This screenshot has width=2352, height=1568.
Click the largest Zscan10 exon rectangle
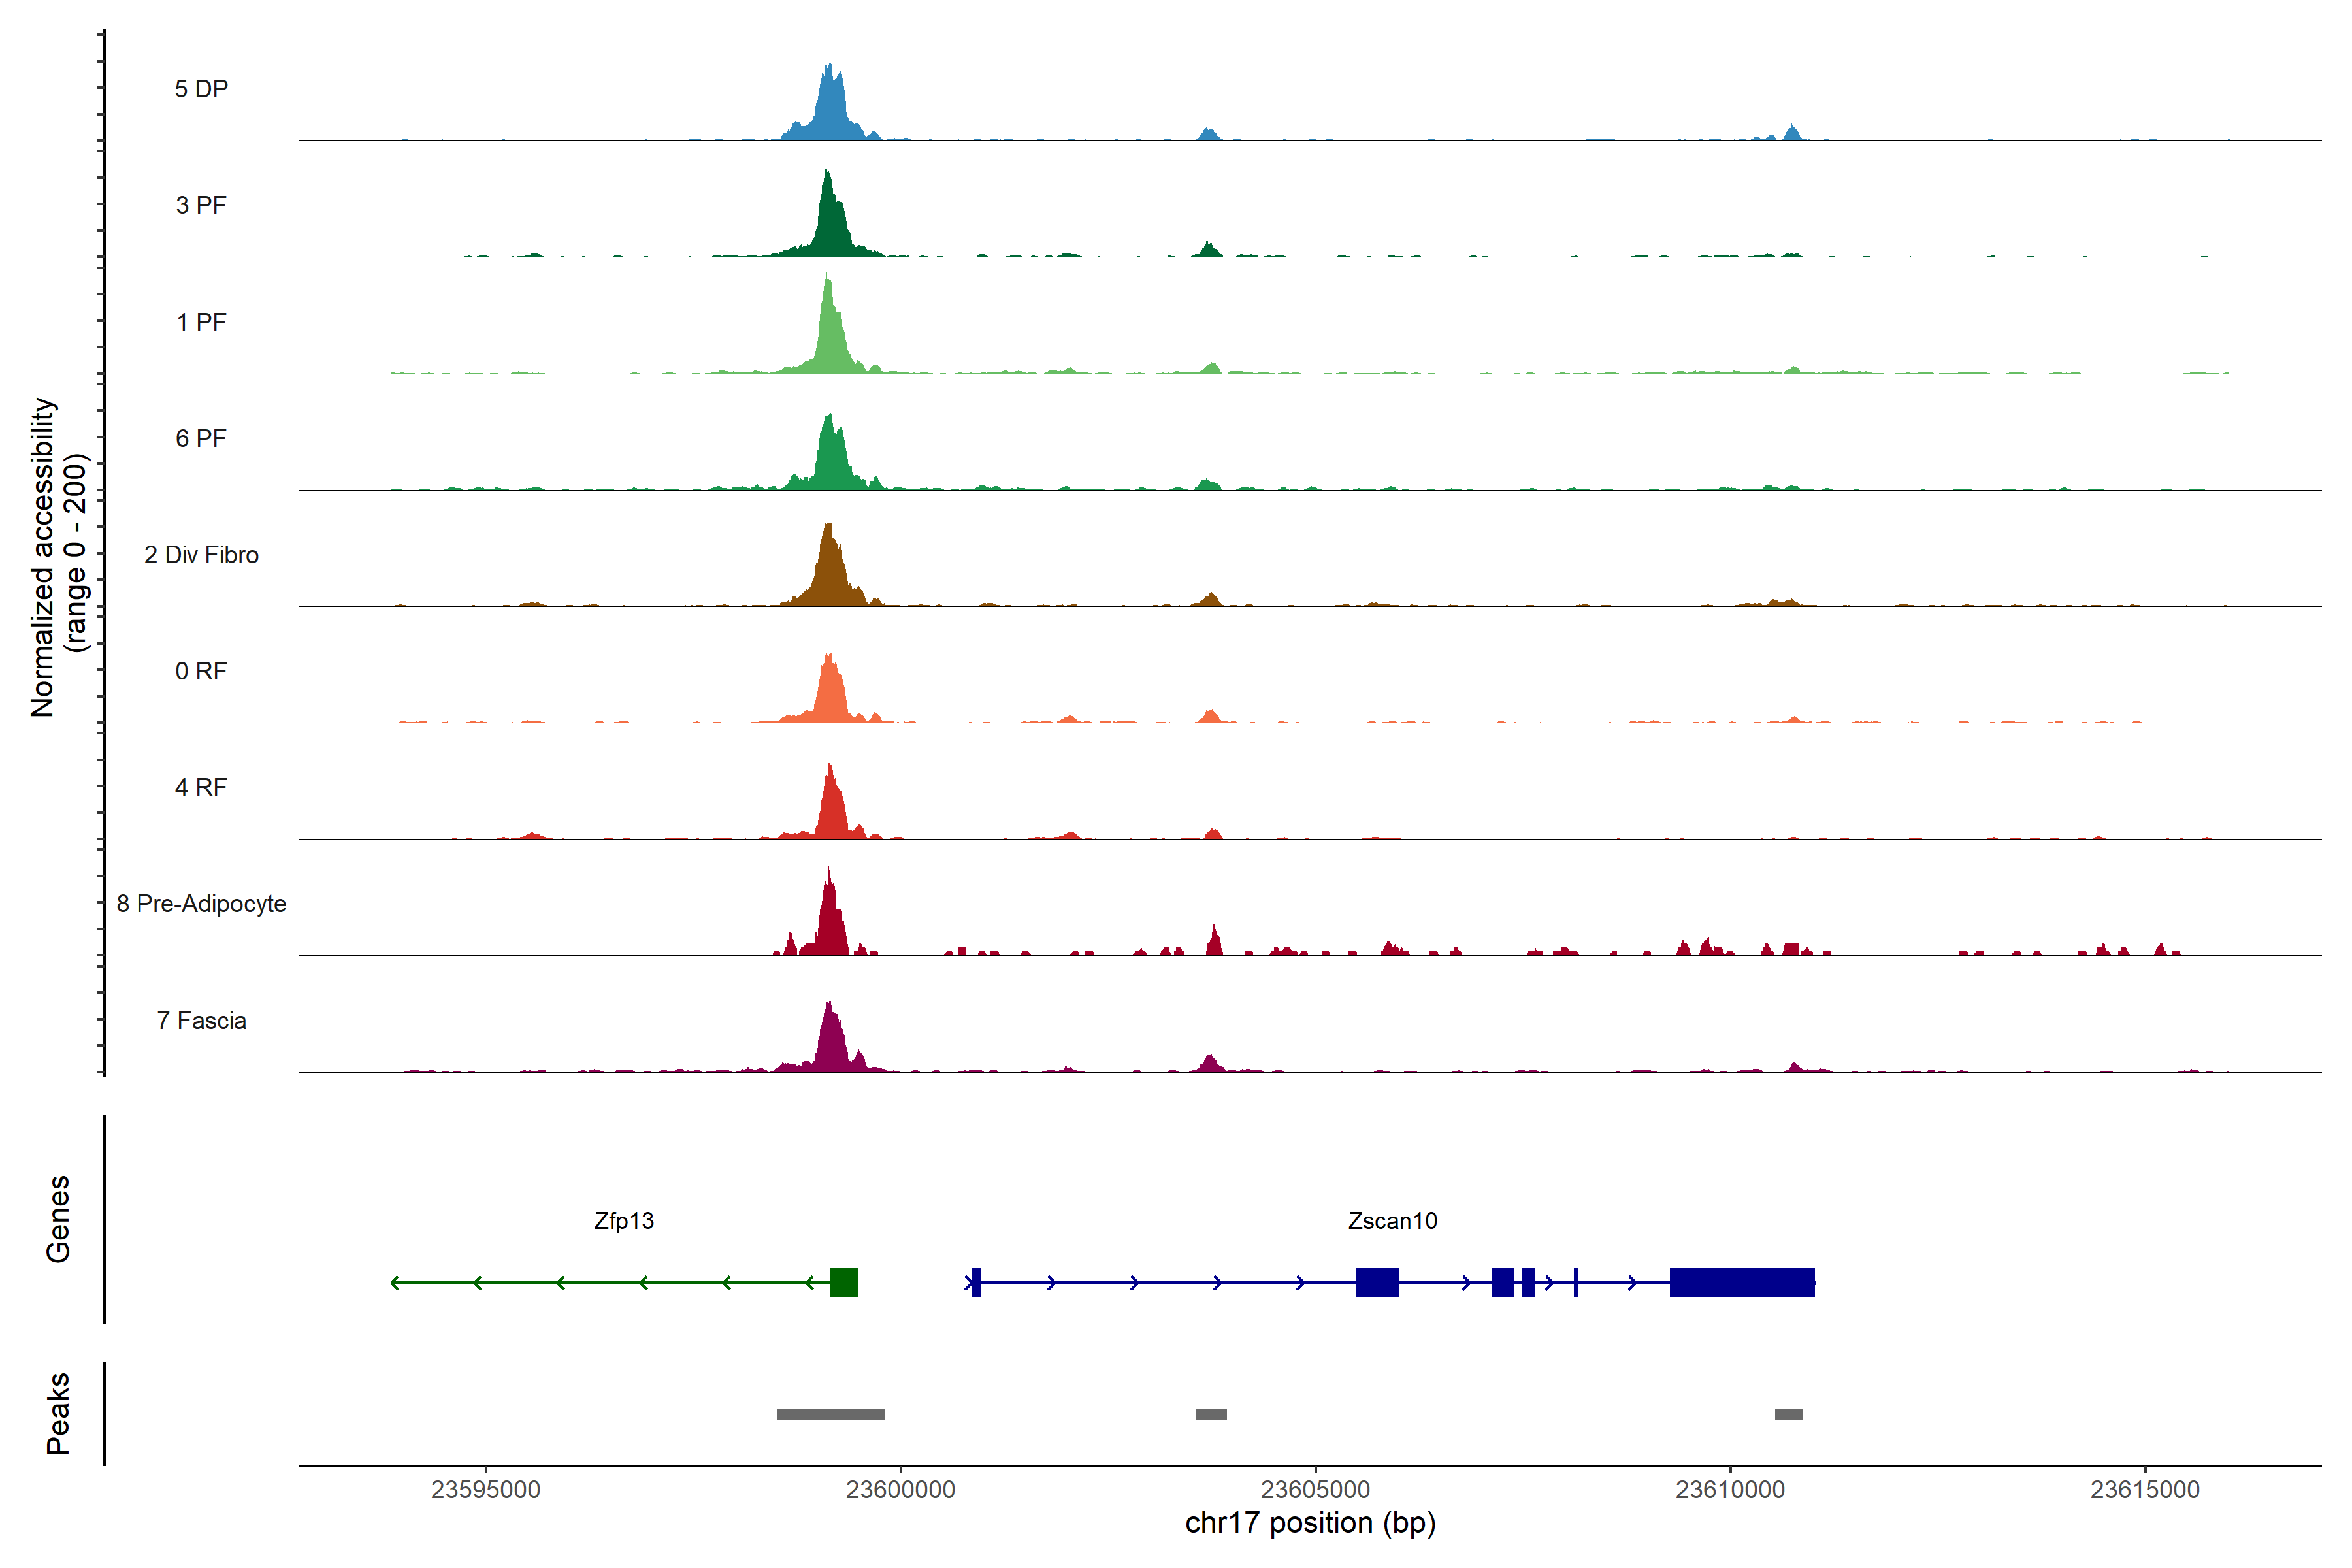pos(1741,1282)
